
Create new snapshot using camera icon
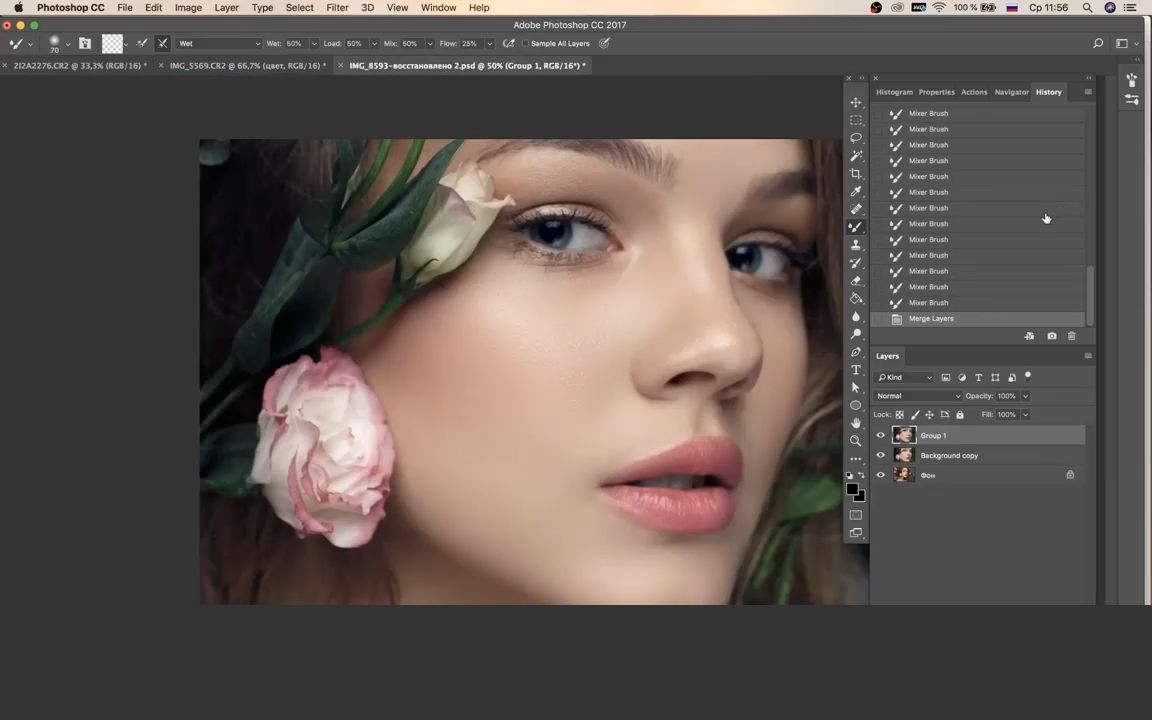tap(1051, 336)
